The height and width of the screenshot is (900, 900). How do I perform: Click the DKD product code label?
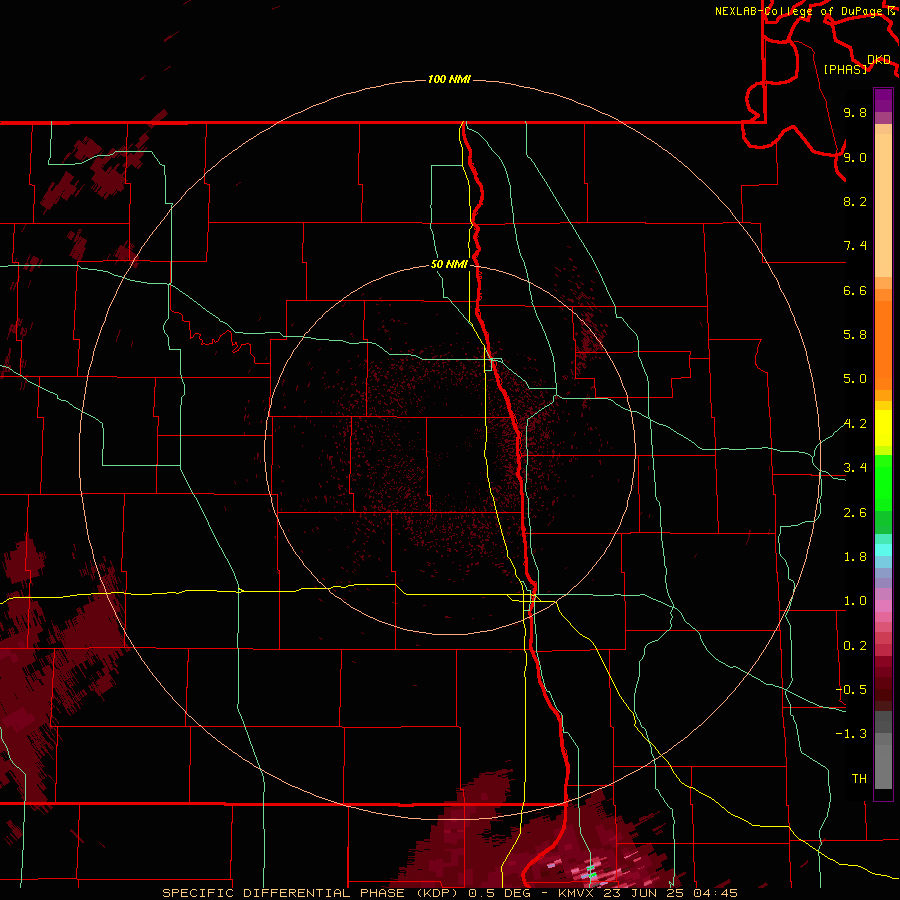click(x=879, y=60)
